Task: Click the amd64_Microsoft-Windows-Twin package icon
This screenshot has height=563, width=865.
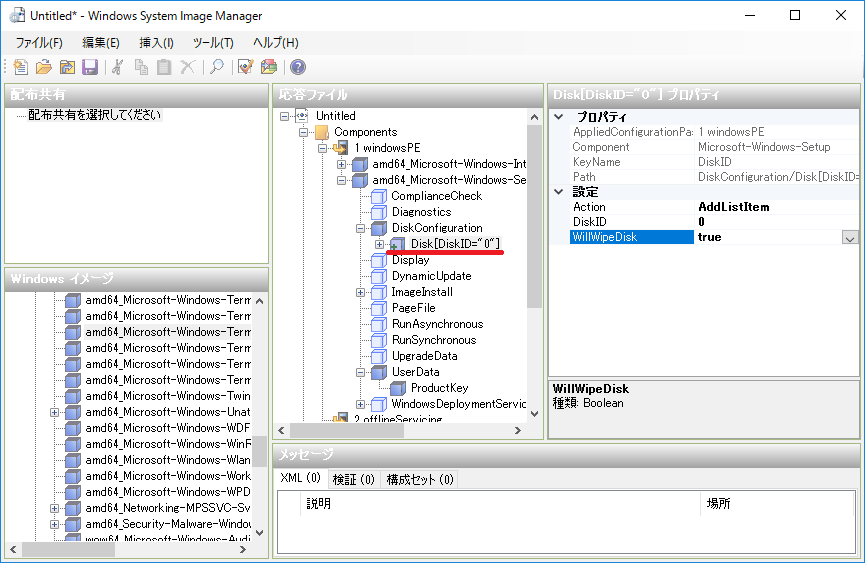Action: [73, 396]
